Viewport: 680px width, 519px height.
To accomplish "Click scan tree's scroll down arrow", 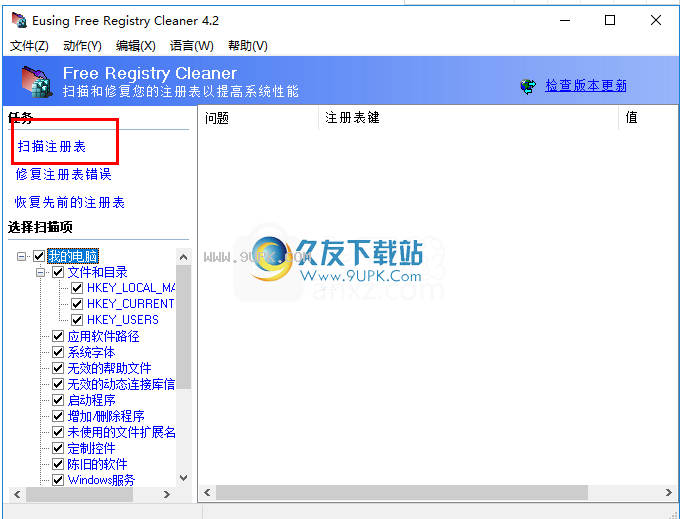I will (x=183, y=478).
